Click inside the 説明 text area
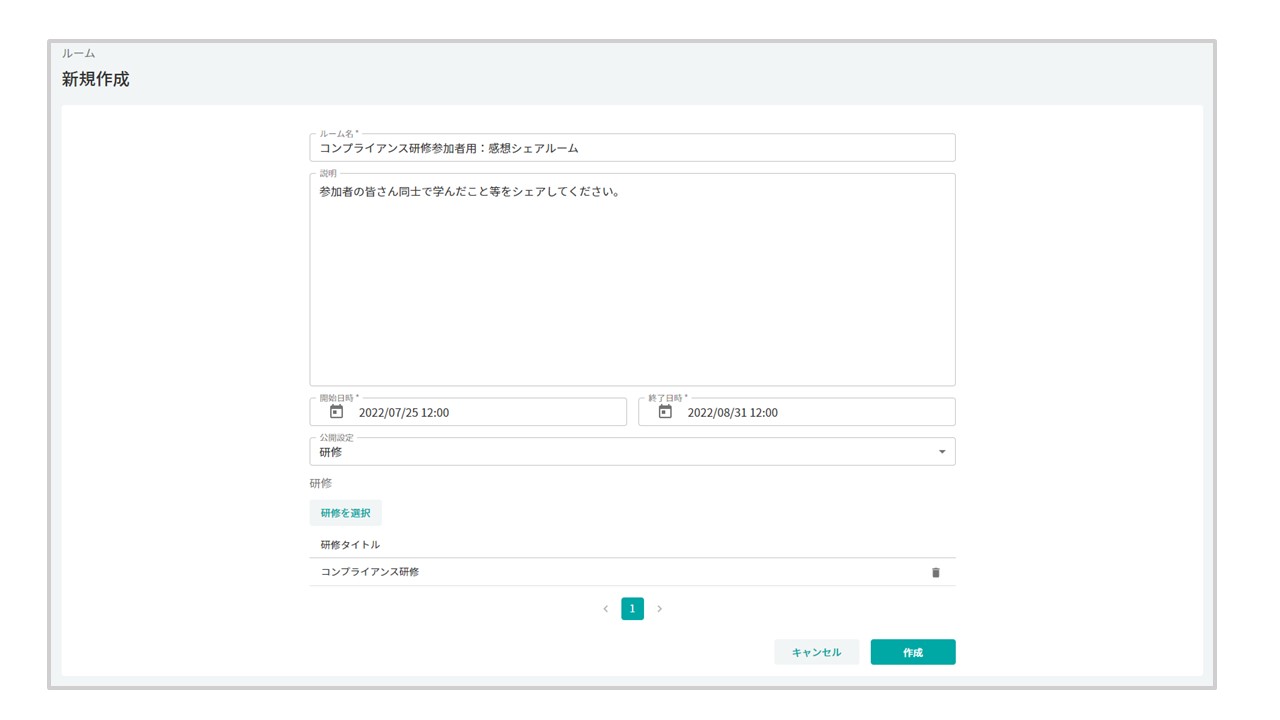The image size is (1280, 720). coord(632,280)
